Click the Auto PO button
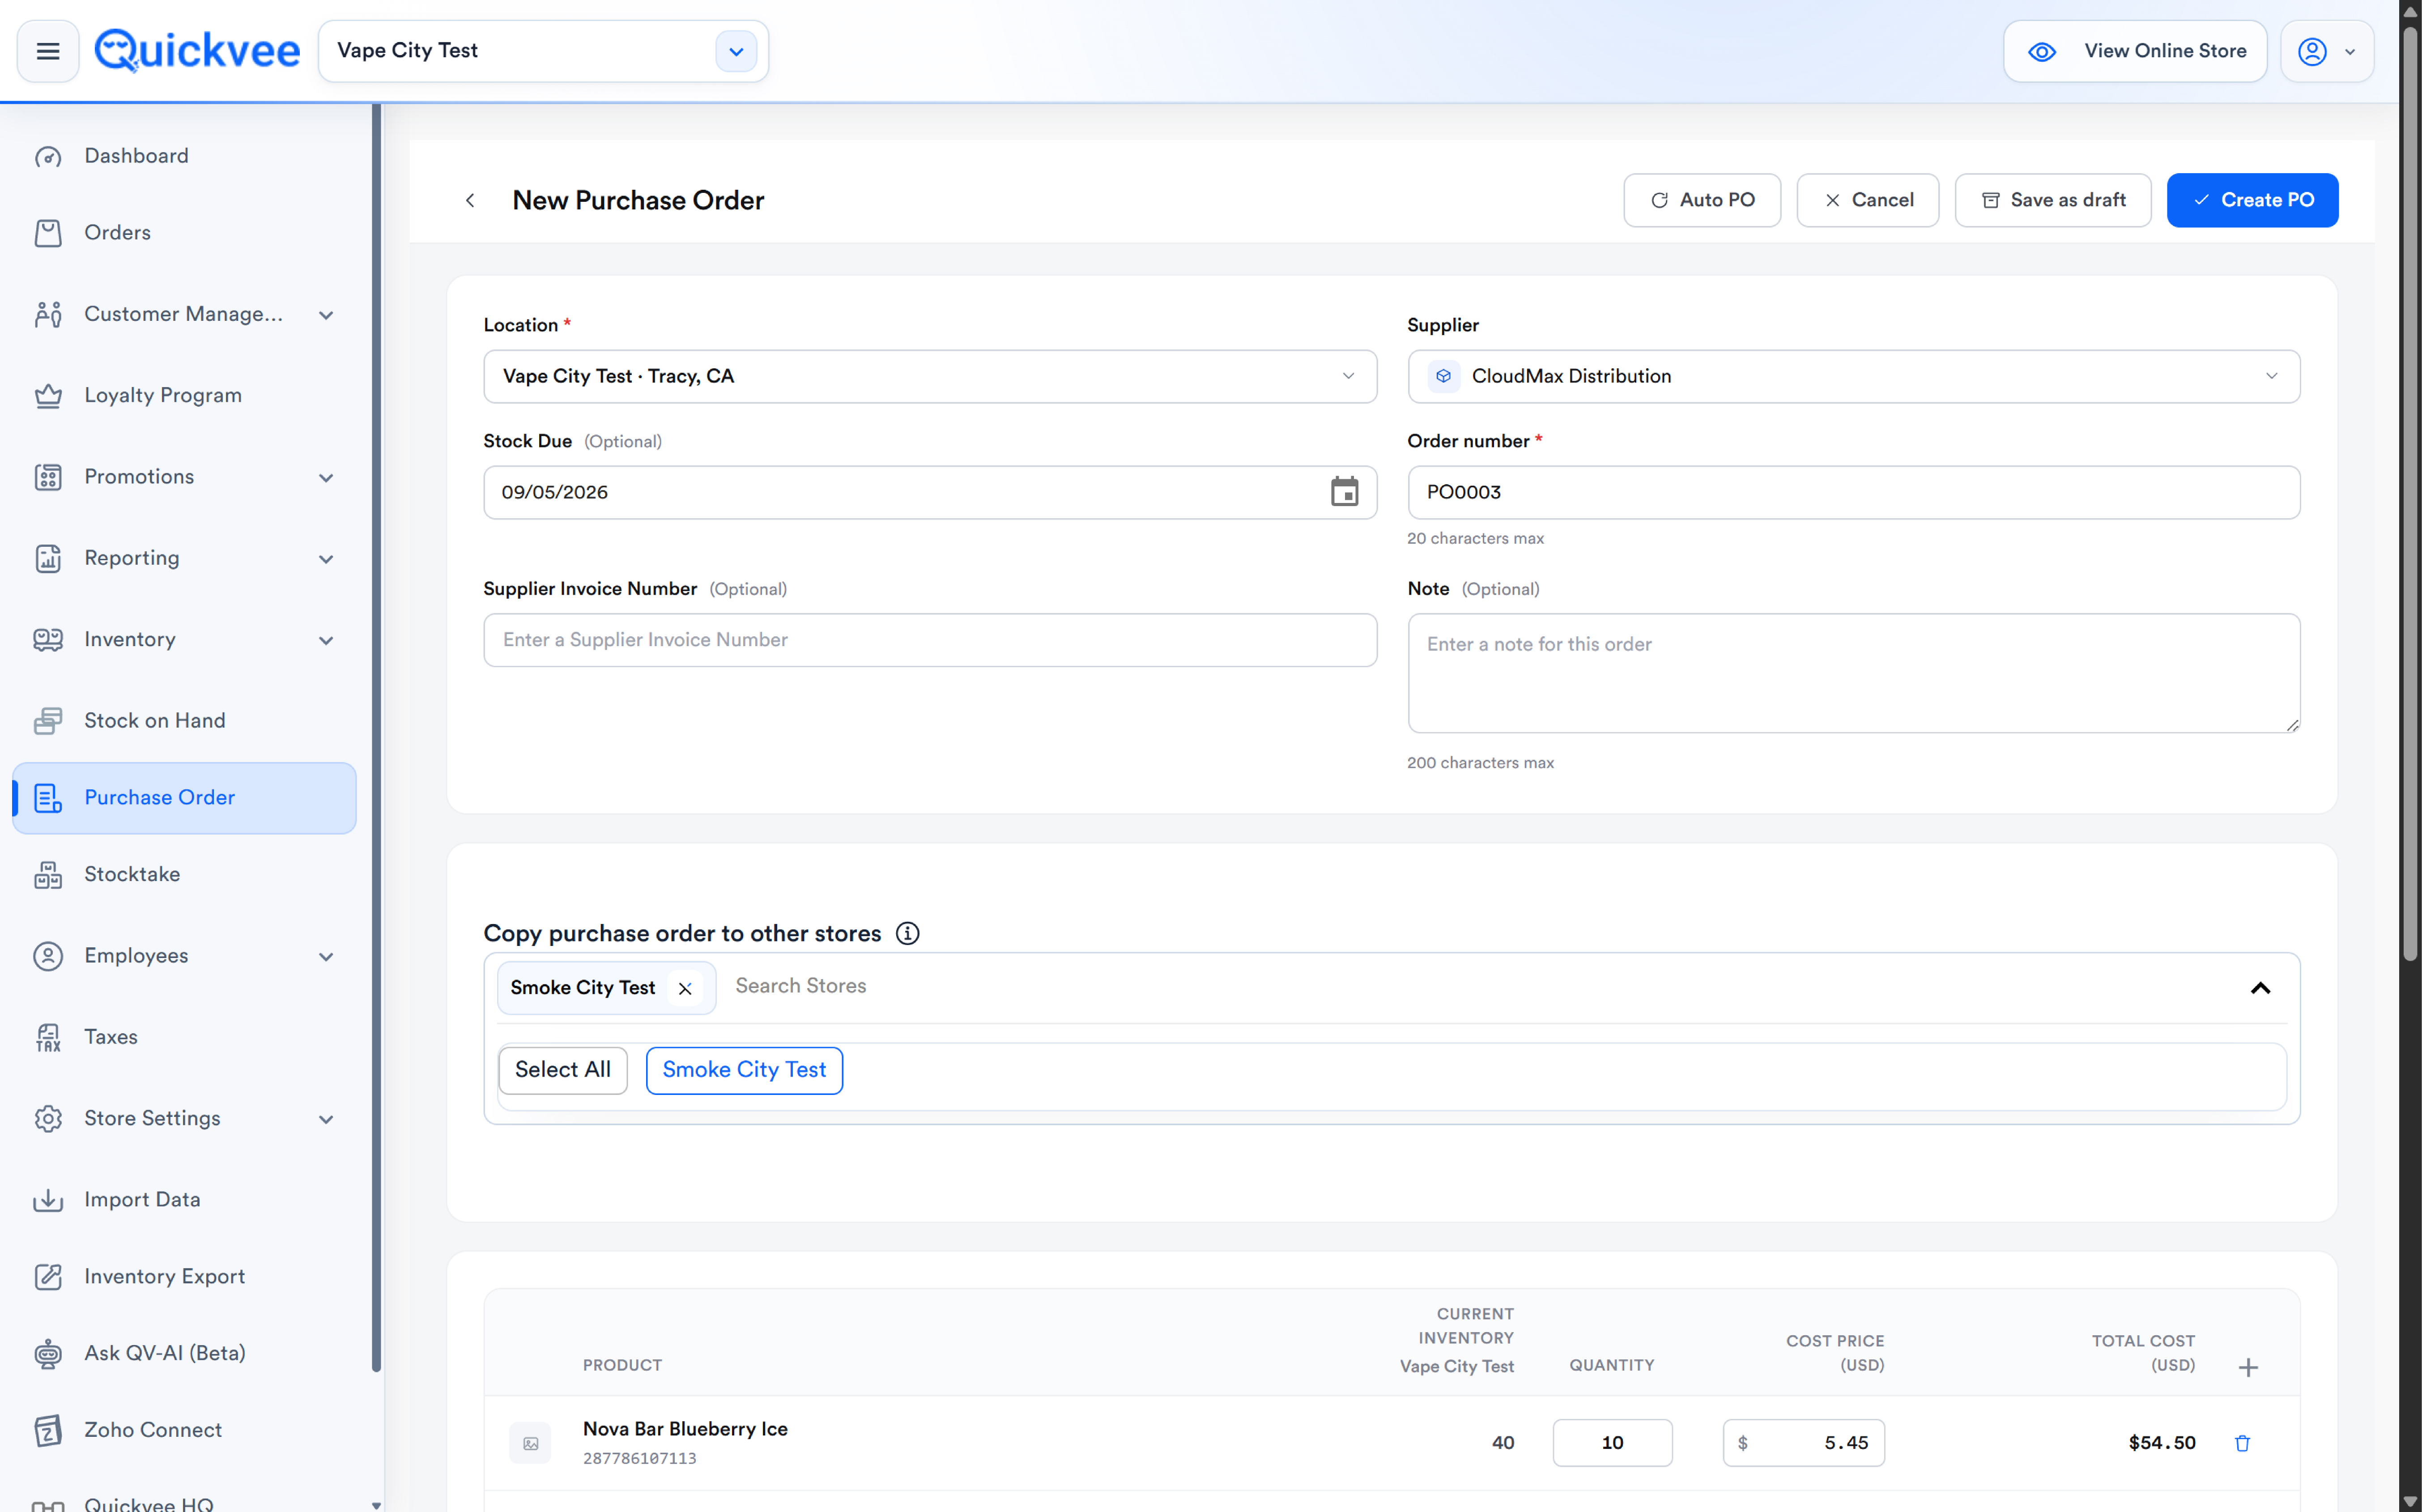Image resolution: width=2422 pixels, height=1512 pixels. pos(1702,200)
